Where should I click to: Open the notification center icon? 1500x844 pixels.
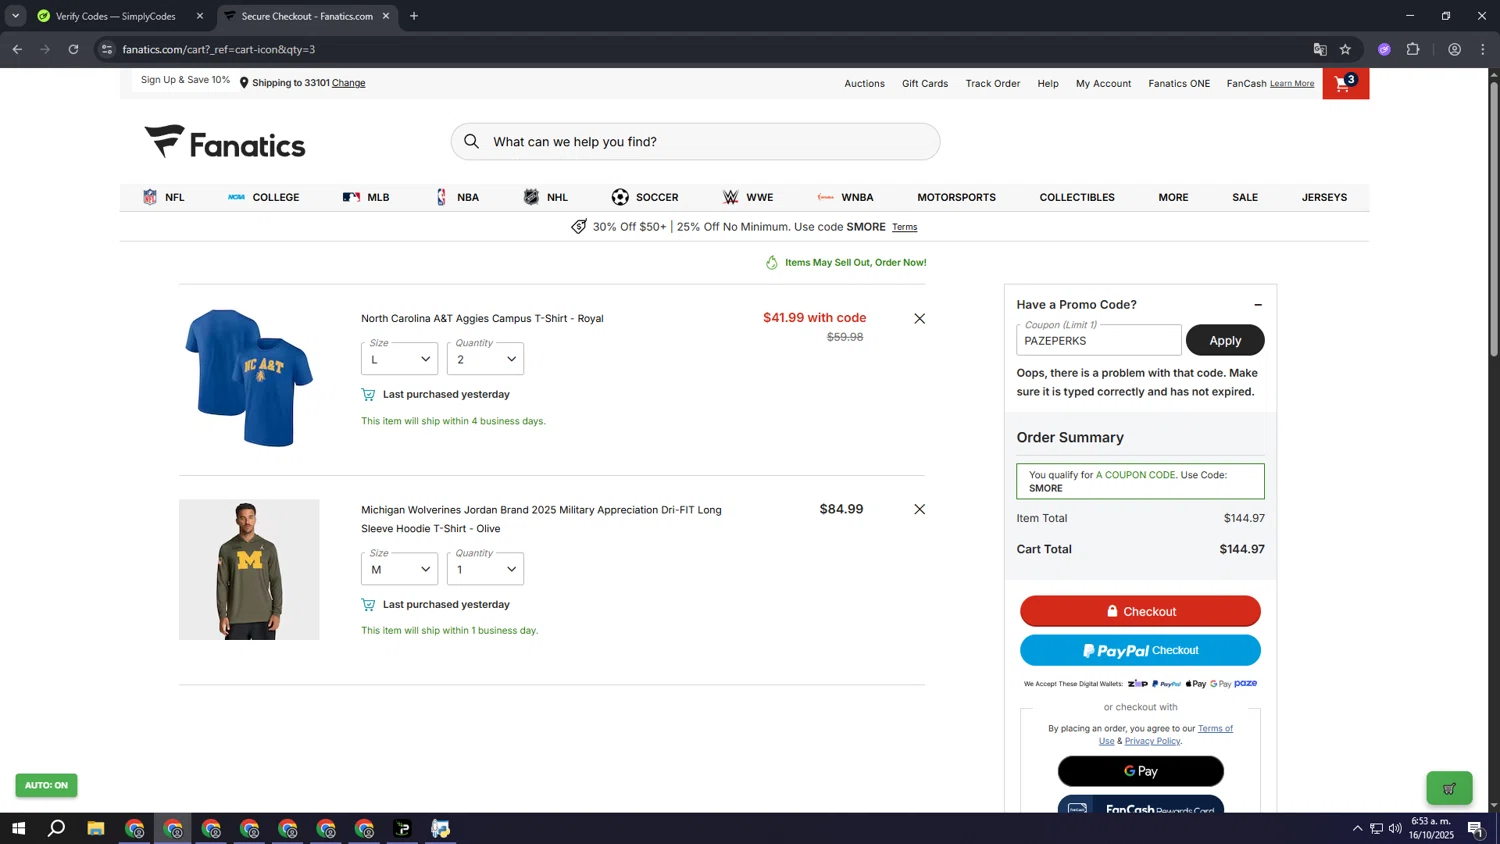1475,829
